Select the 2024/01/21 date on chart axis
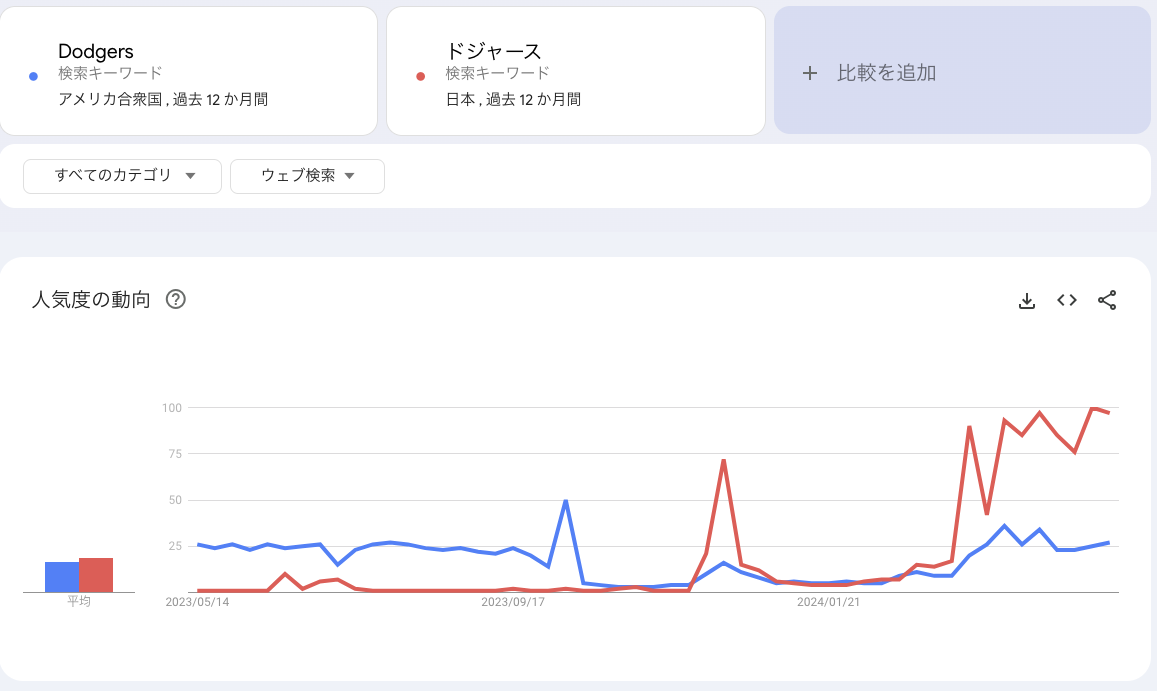1157x691 pixels. coord(828,602)
